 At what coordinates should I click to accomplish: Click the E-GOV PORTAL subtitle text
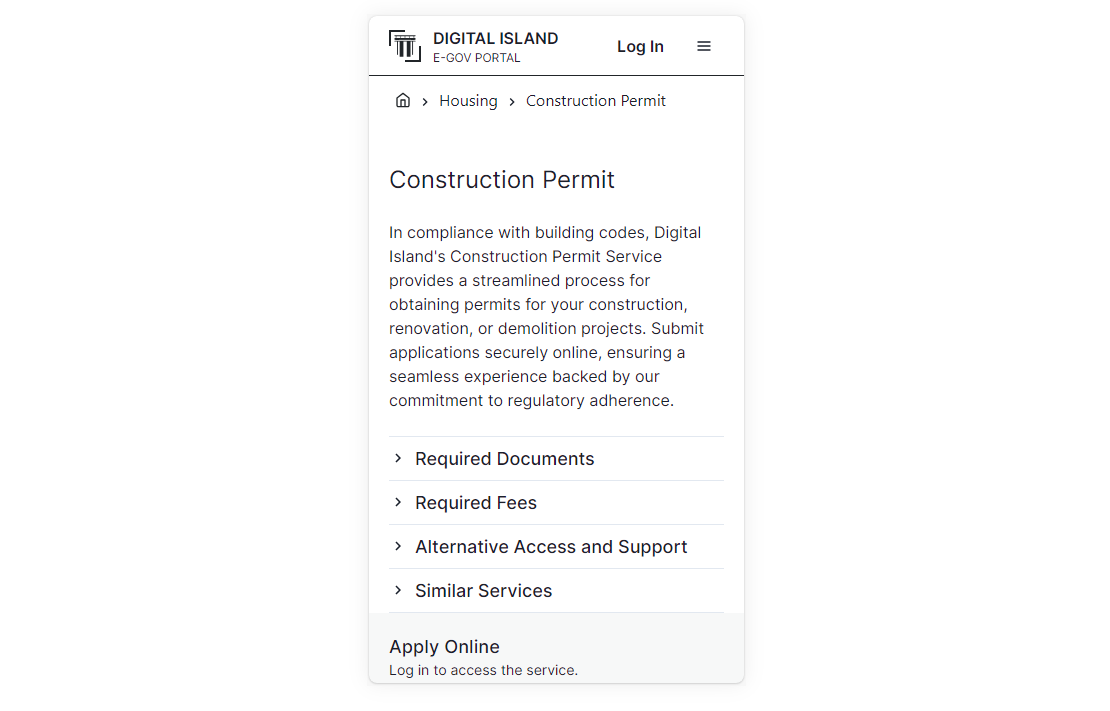point(476,58)
